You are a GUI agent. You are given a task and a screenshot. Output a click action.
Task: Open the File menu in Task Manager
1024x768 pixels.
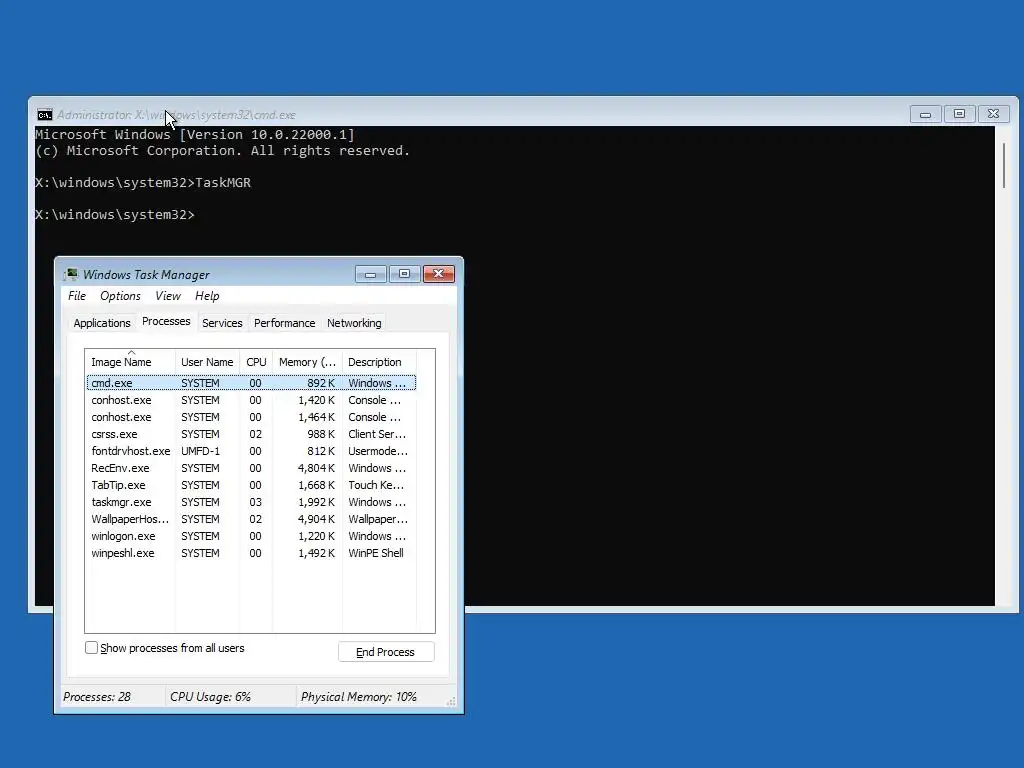click(x=77, y=296)
